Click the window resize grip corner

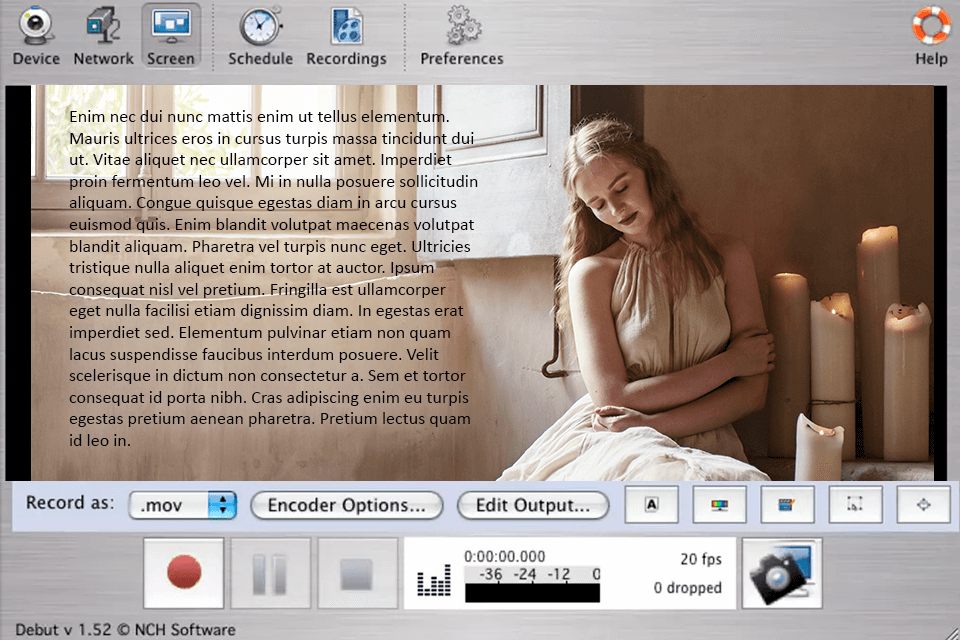tap(951, 632)
